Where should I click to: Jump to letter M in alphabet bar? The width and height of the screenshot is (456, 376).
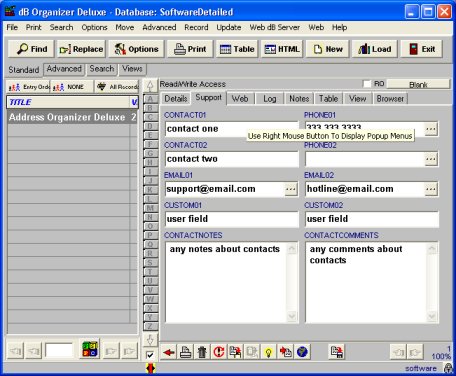click(x=150, y=208)
